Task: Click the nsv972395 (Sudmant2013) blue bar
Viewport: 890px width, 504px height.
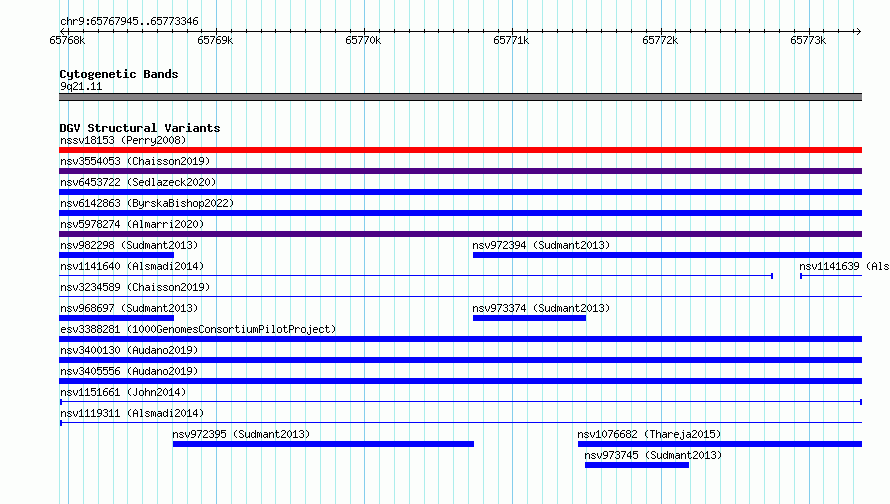Action: (323, 444)
